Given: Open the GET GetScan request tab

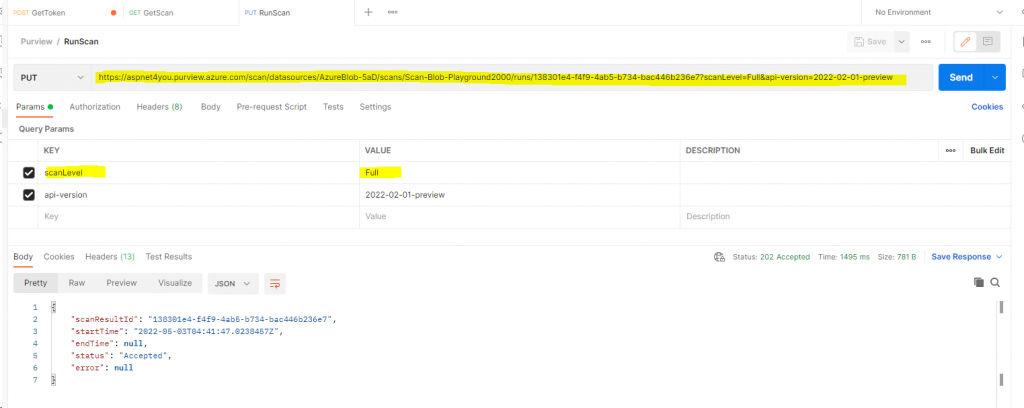Looking at the screenshot, I should tap(151, 12).
